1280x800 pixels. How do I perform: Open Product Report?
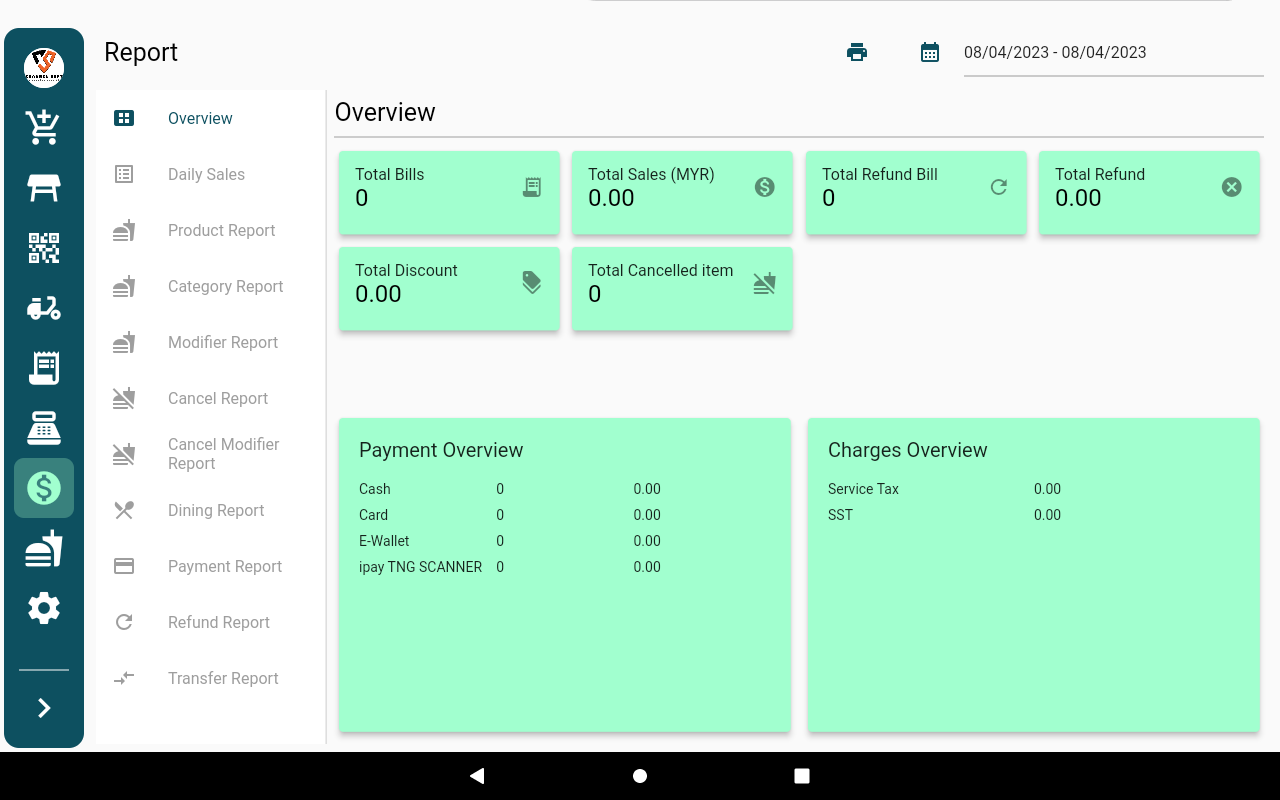click(211, 230)
